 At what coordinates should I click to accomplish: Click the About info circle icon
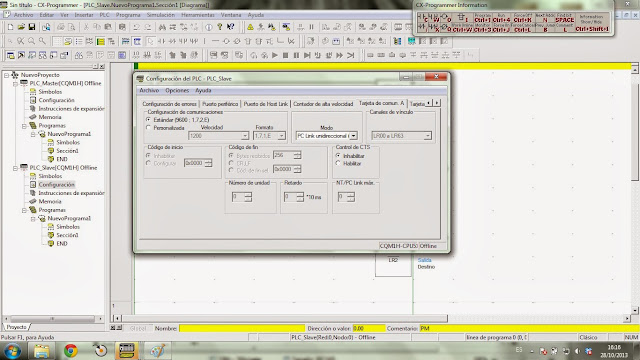209,27
